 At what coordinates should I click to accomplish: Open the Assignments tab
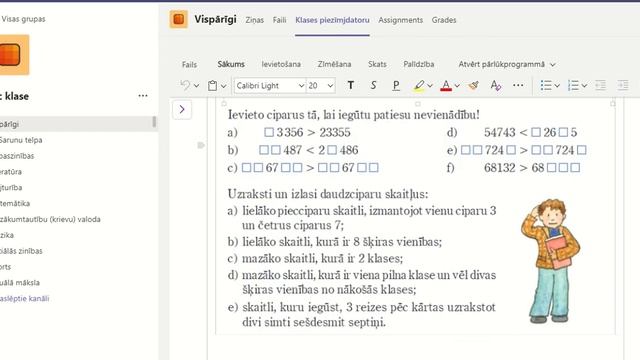[400, 20]
